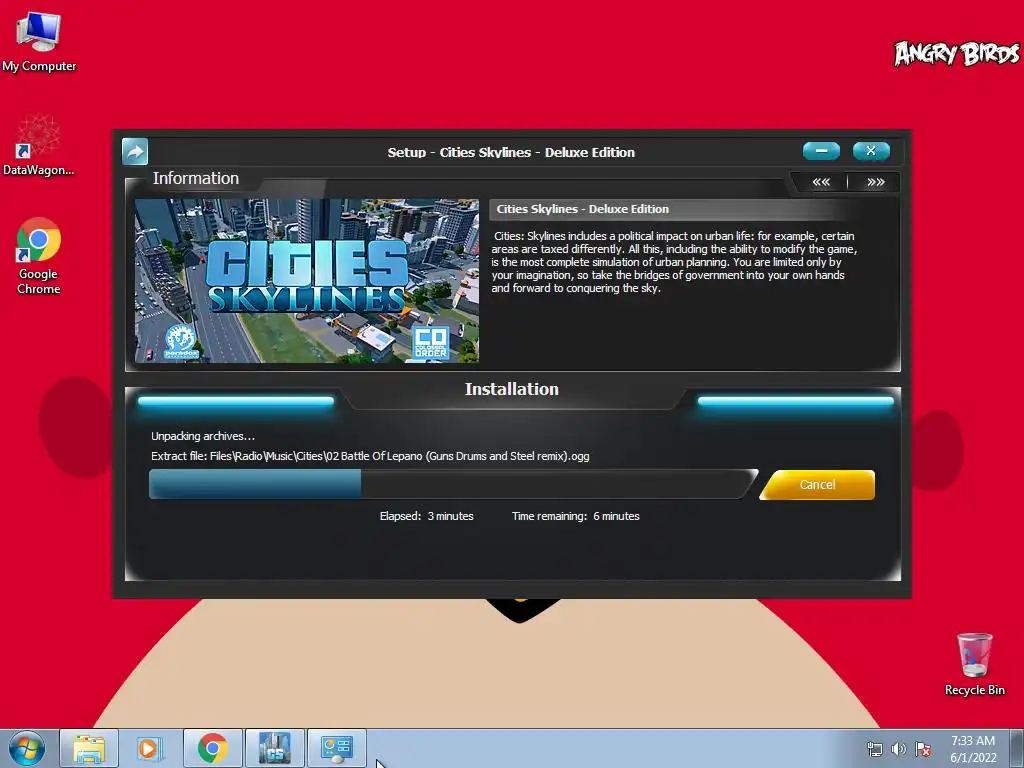
Task: Open DataWagon desktop shortcut
Action: pyautogui.click(x=39, y=145)
